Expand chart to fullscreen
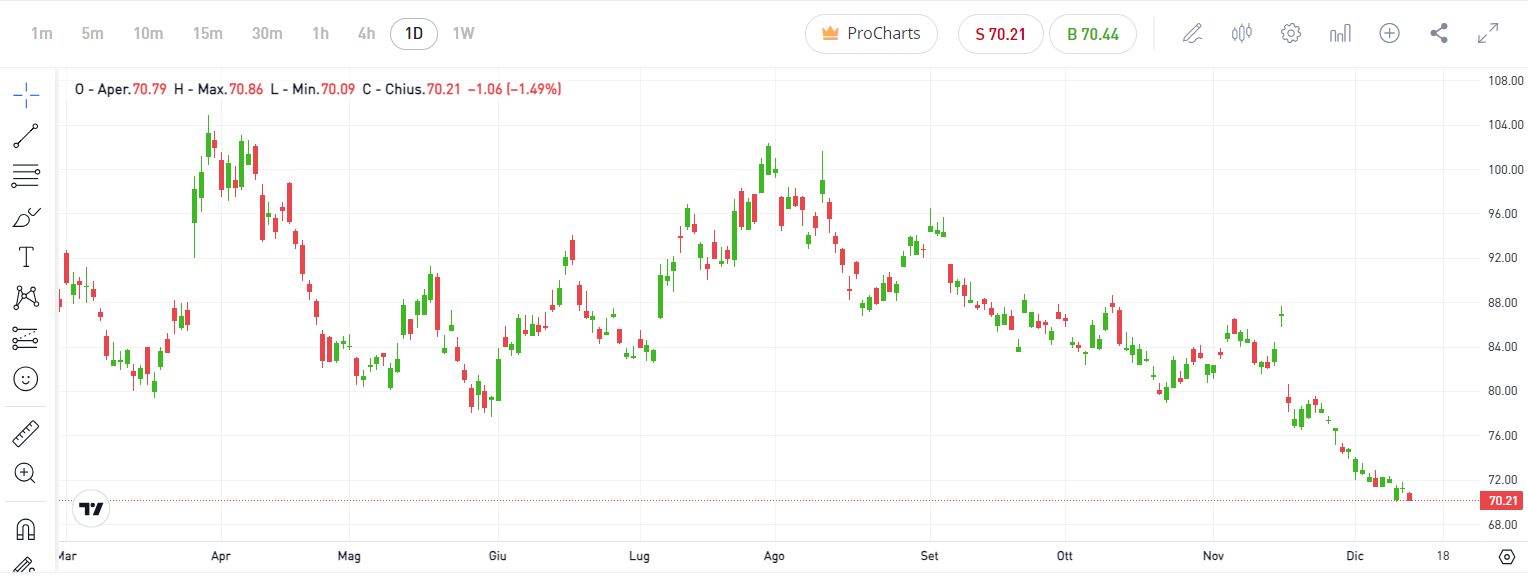The width and height of the screenshot is (1528, 580). 1488,33
